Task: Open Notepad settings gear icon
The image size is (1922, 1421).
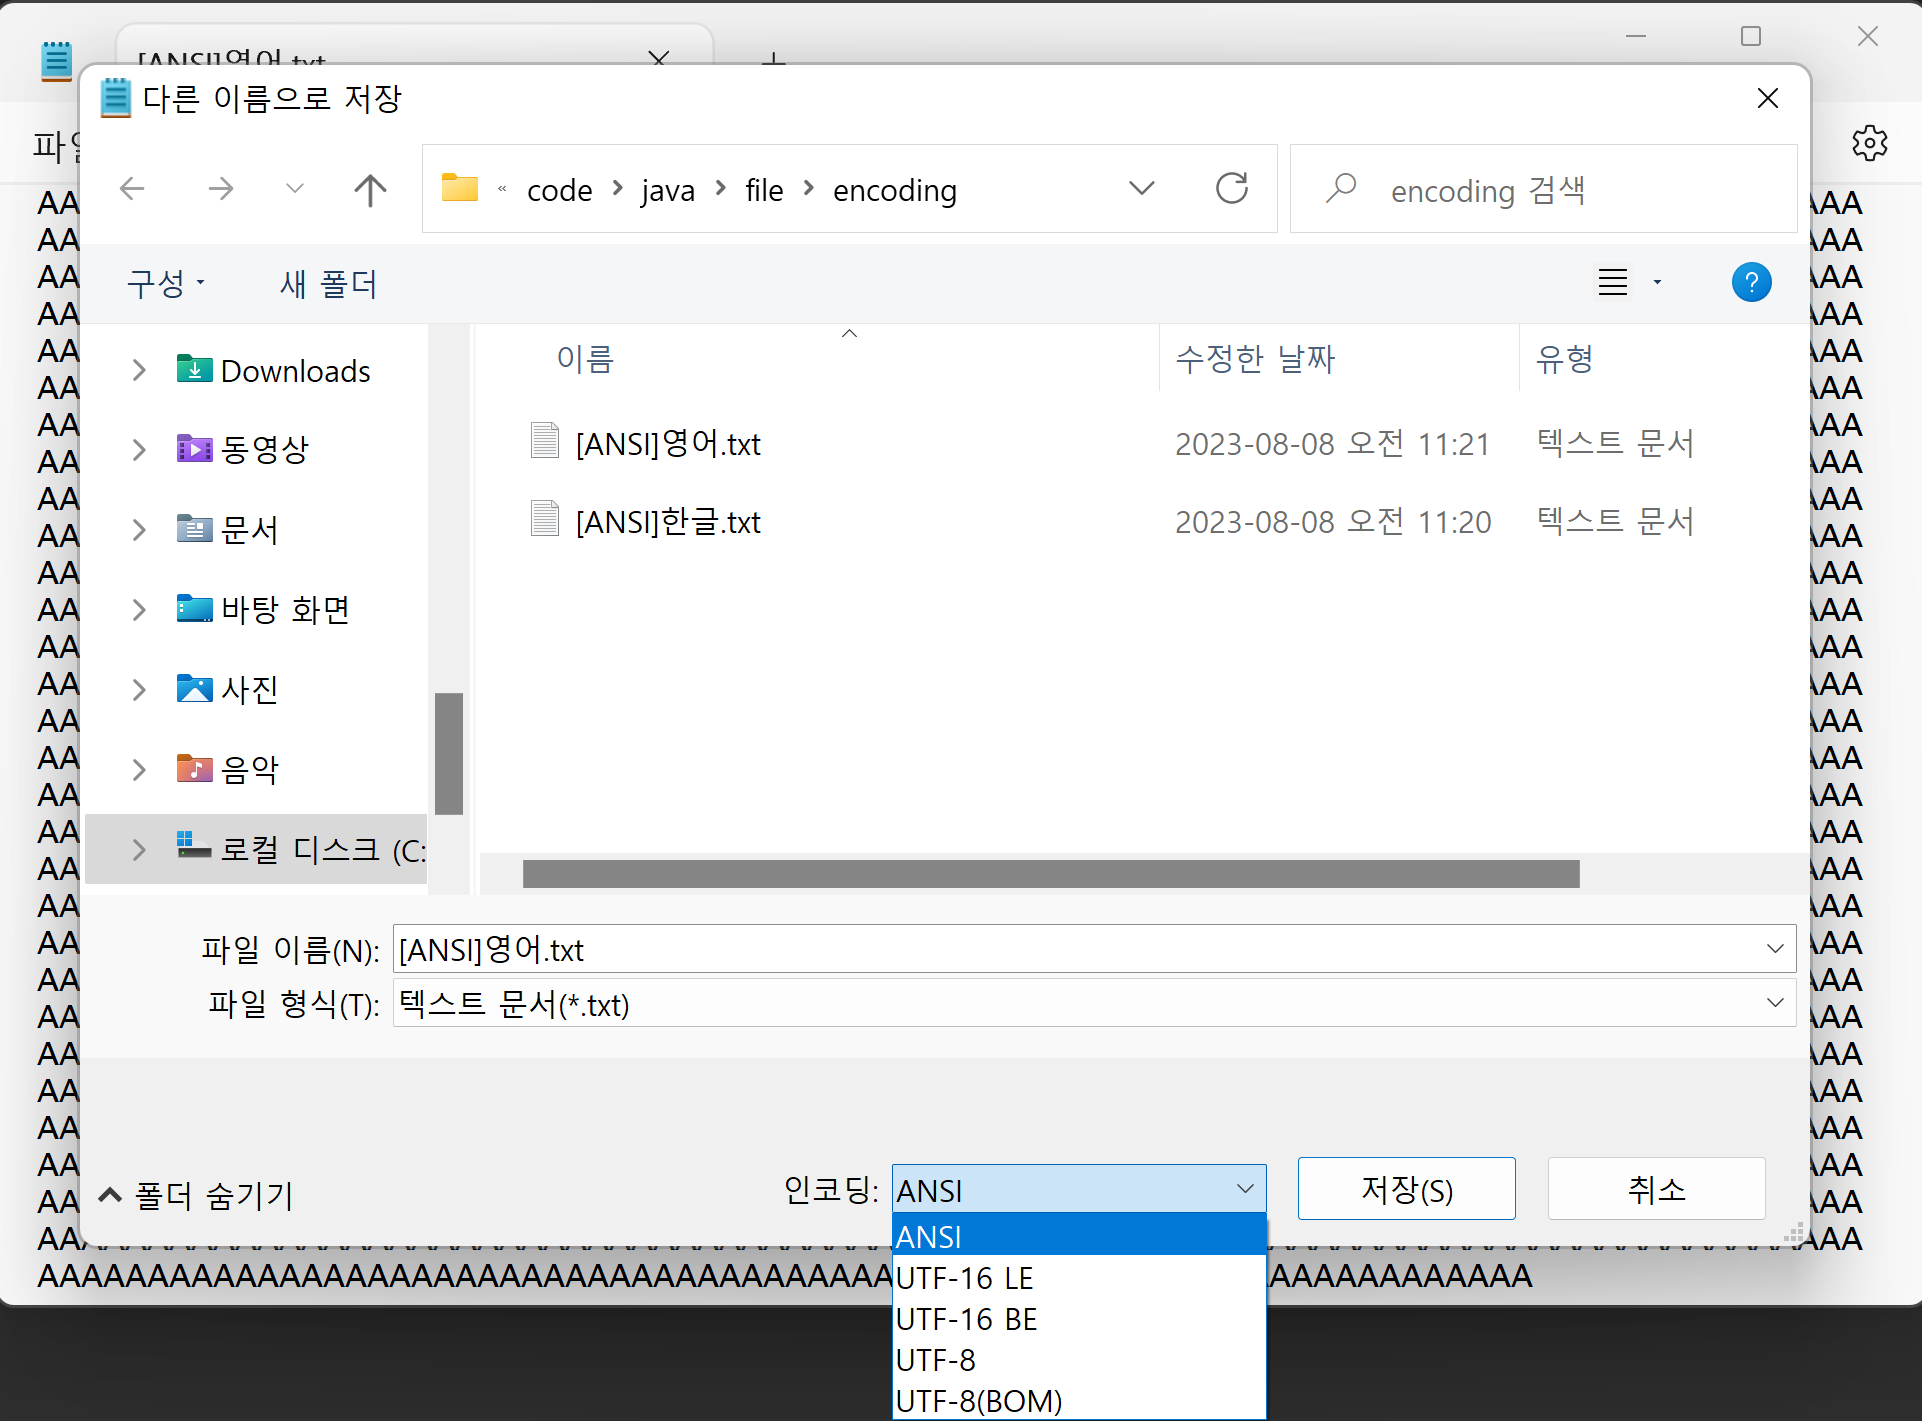Action: tap(1868, 144)
